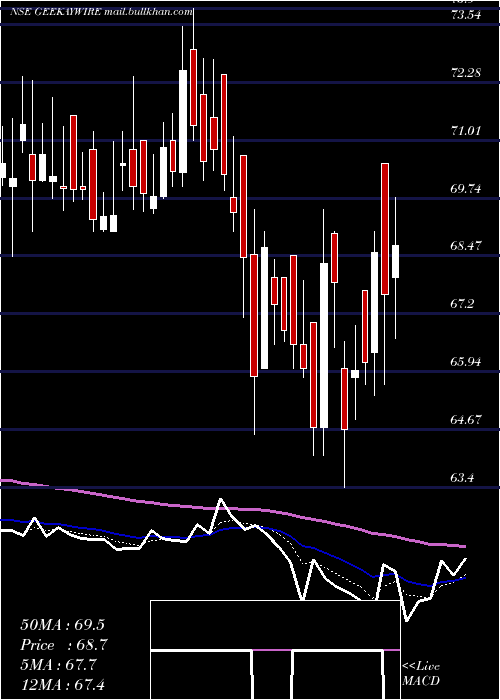
Task: Click the Price : 68.7 readout
Action: point(64,644)
